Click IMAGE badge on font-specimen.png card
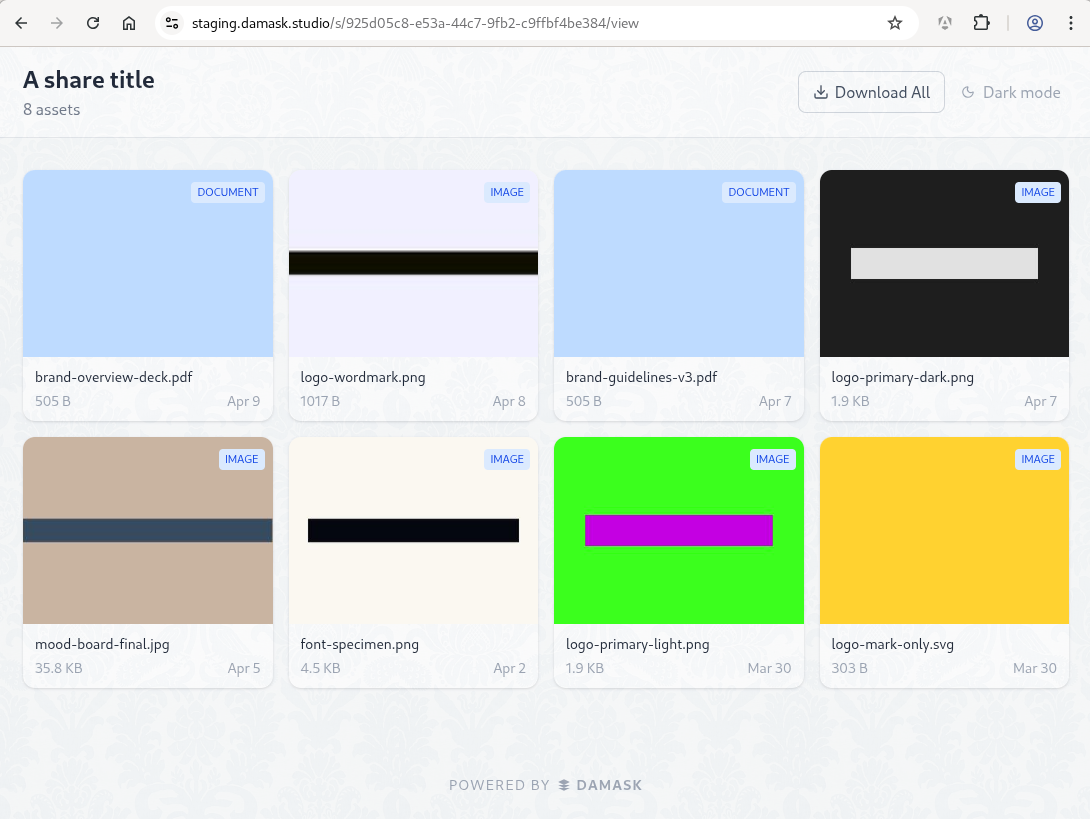This screenshot has height=819, width=1090. (507, 459)
